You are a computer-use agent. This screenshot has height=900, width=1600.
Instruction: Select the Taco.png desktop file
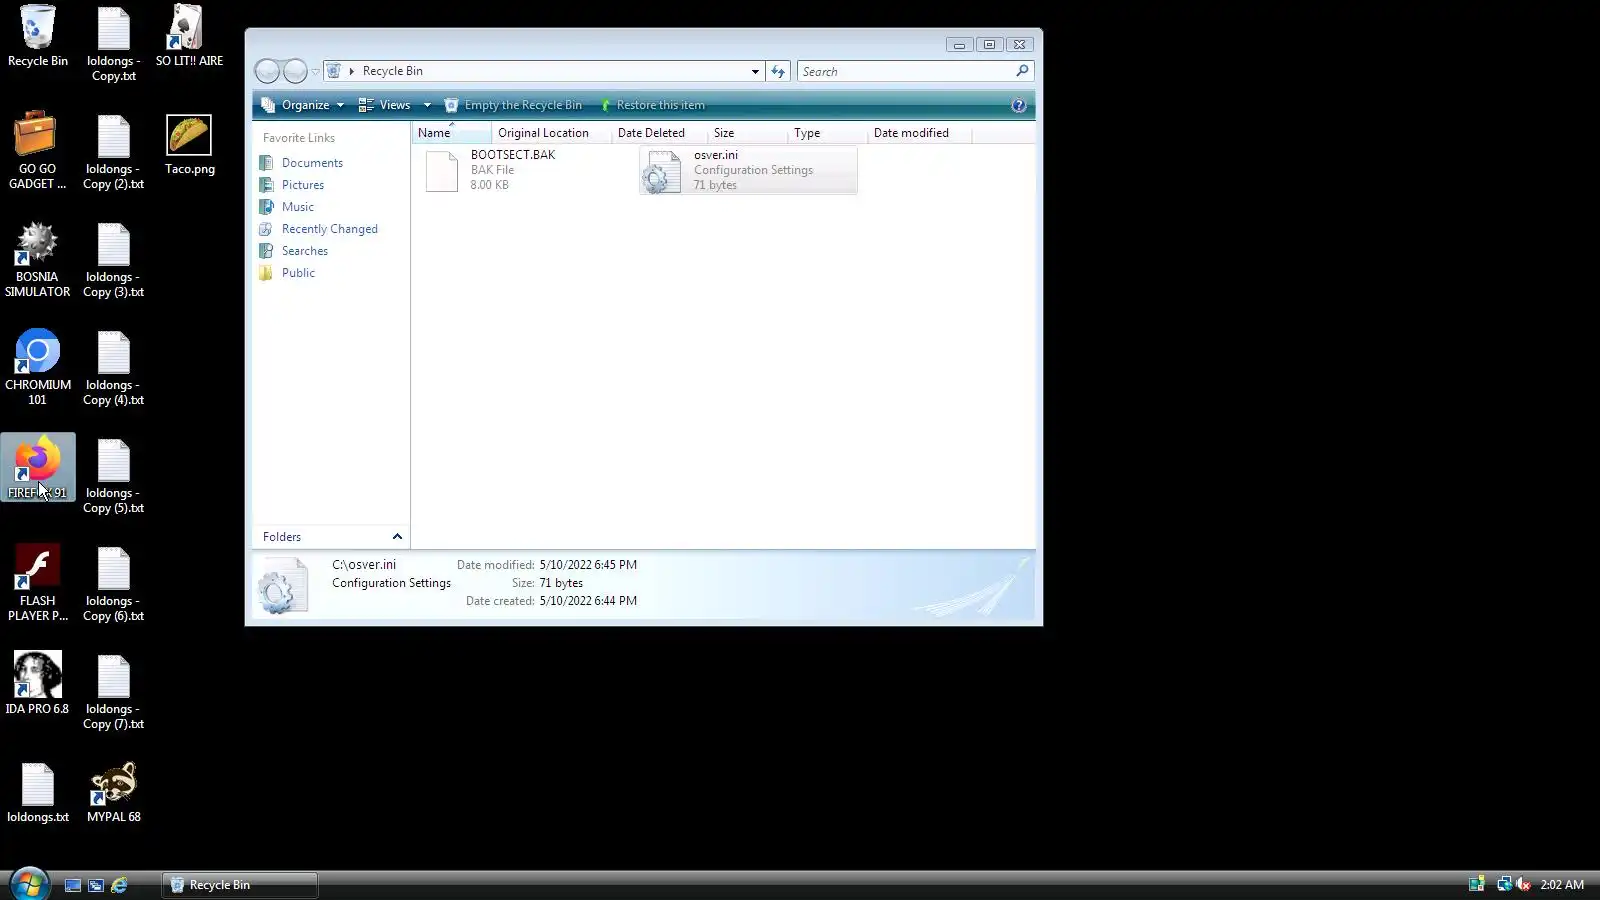(x=189, y=145)
